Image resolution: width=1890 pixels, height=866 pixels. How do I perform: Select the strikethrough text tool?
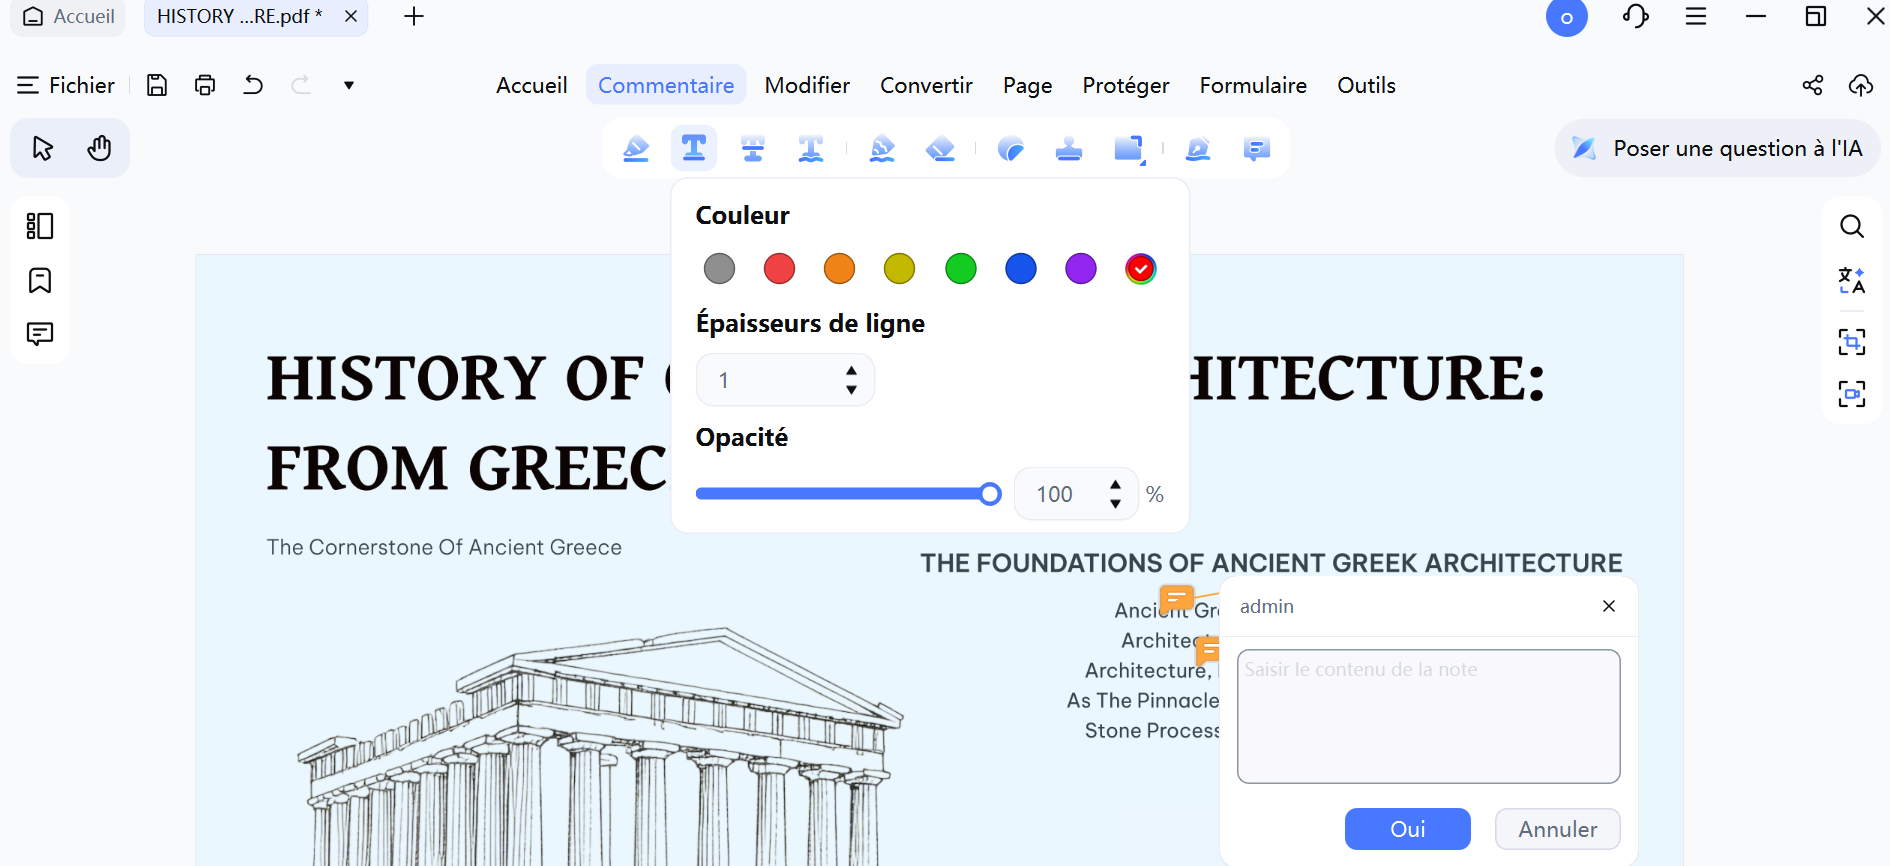[x=753, y=149]
